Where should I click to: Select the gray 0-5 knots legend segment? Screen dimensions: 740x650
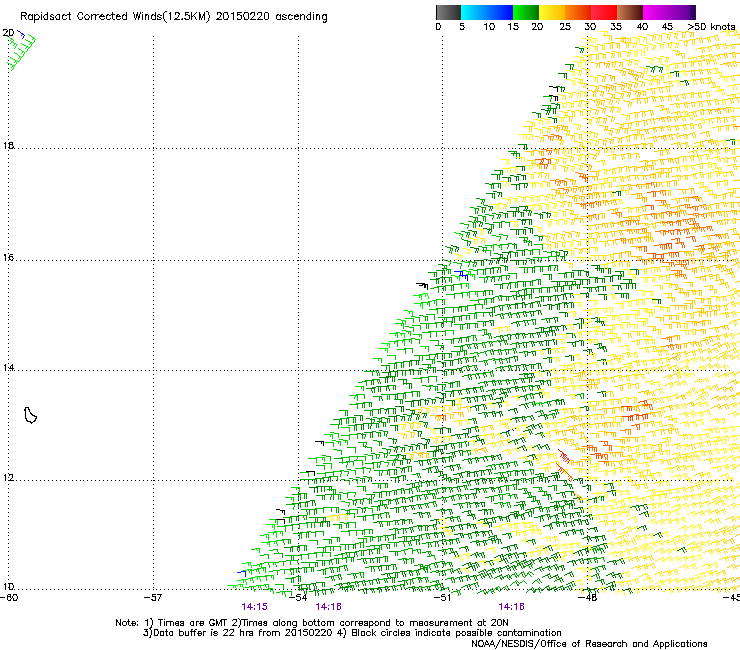(448, 12)
